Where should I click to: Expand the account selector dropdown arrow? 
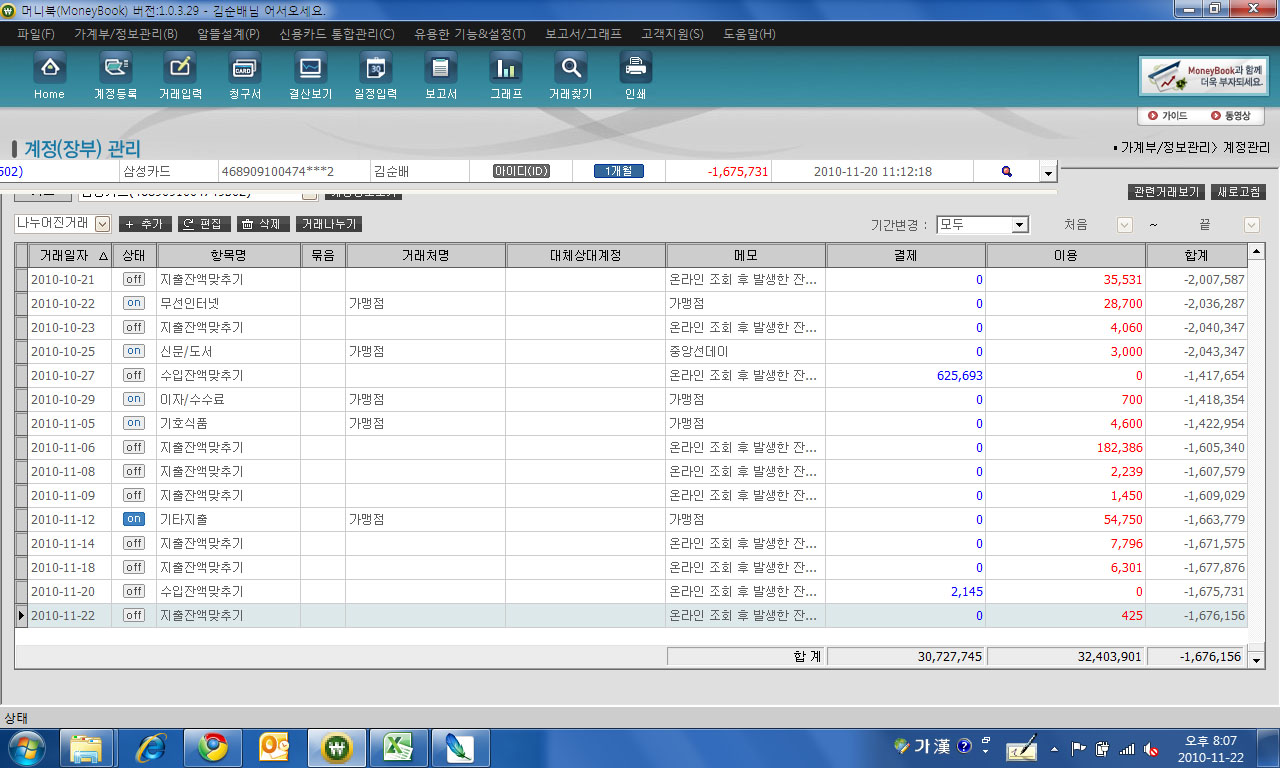[x=1048, y=173]
